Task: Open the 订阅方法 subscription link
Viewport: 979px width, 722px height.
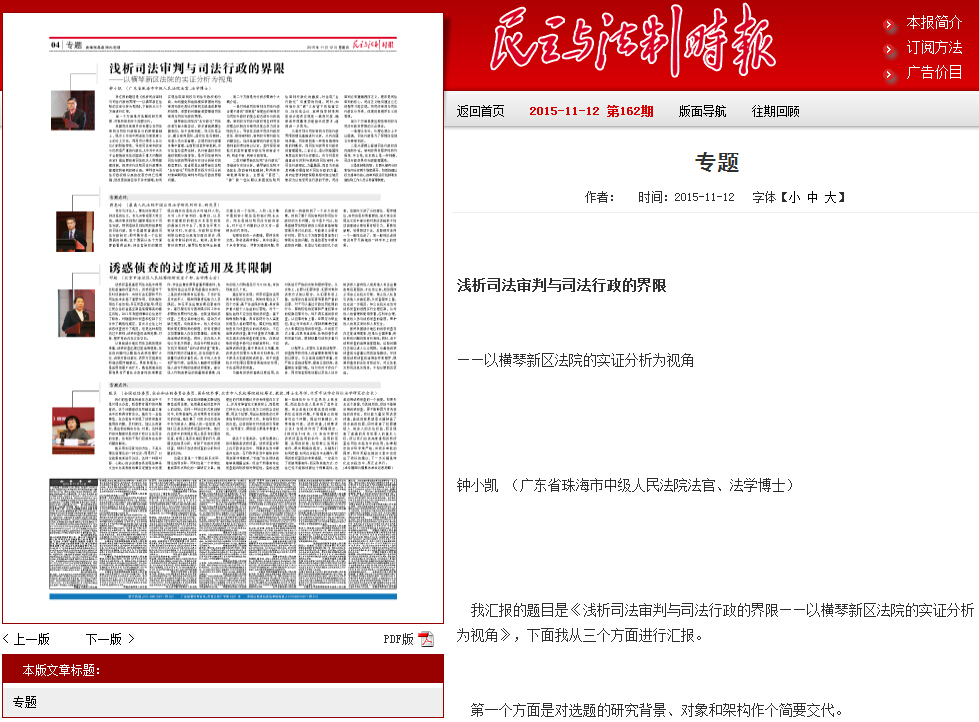Action: point(934,47)
